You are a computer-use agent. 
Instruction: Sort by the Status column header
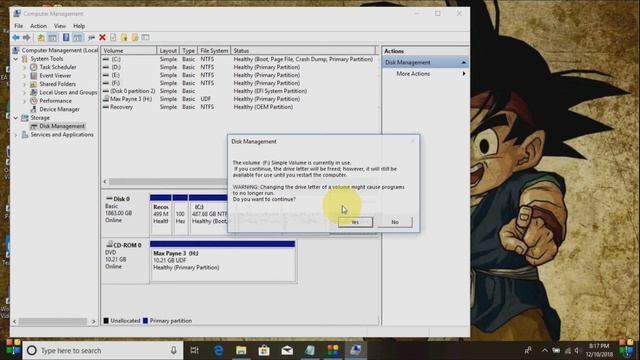pyautogui.click(x=303, y=51)
